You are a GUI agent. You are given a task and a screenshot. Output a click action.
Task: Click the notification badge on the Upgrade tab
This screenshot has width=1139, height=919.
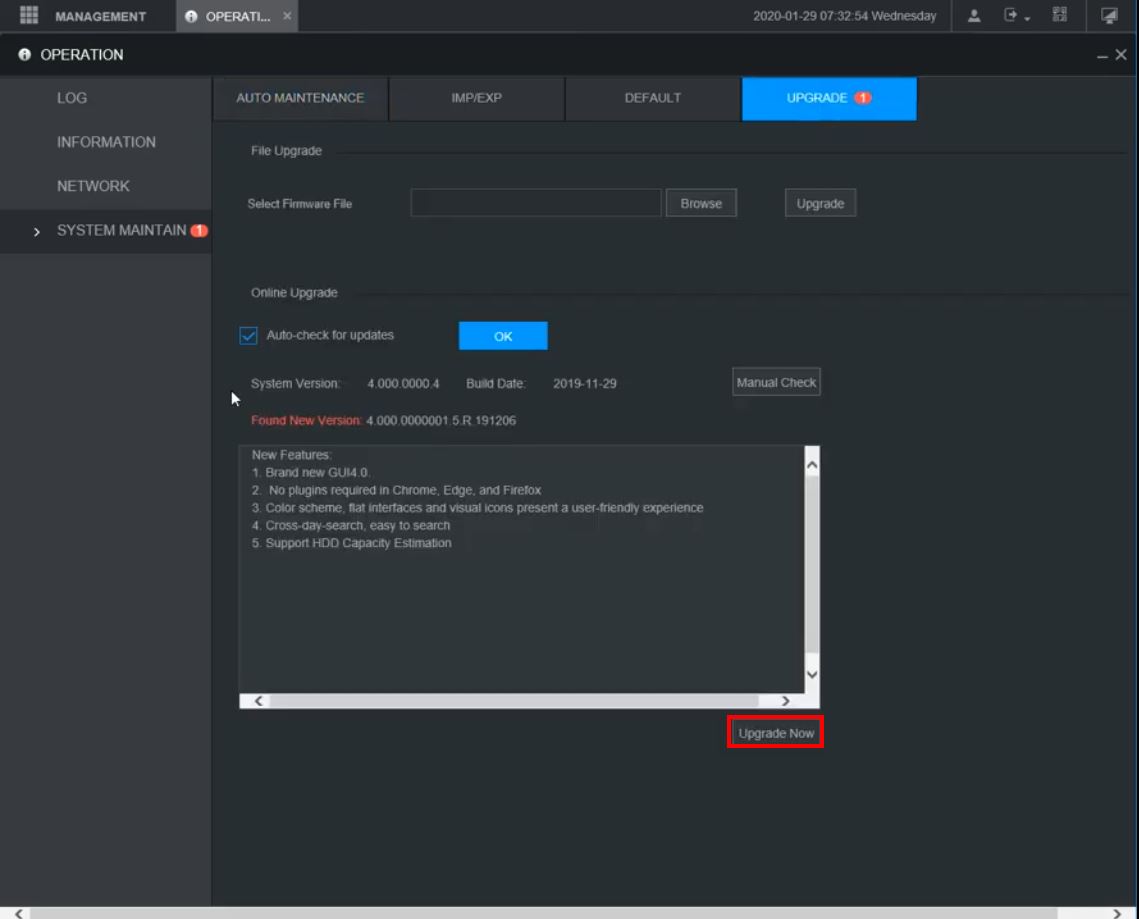tap(862, 98)
